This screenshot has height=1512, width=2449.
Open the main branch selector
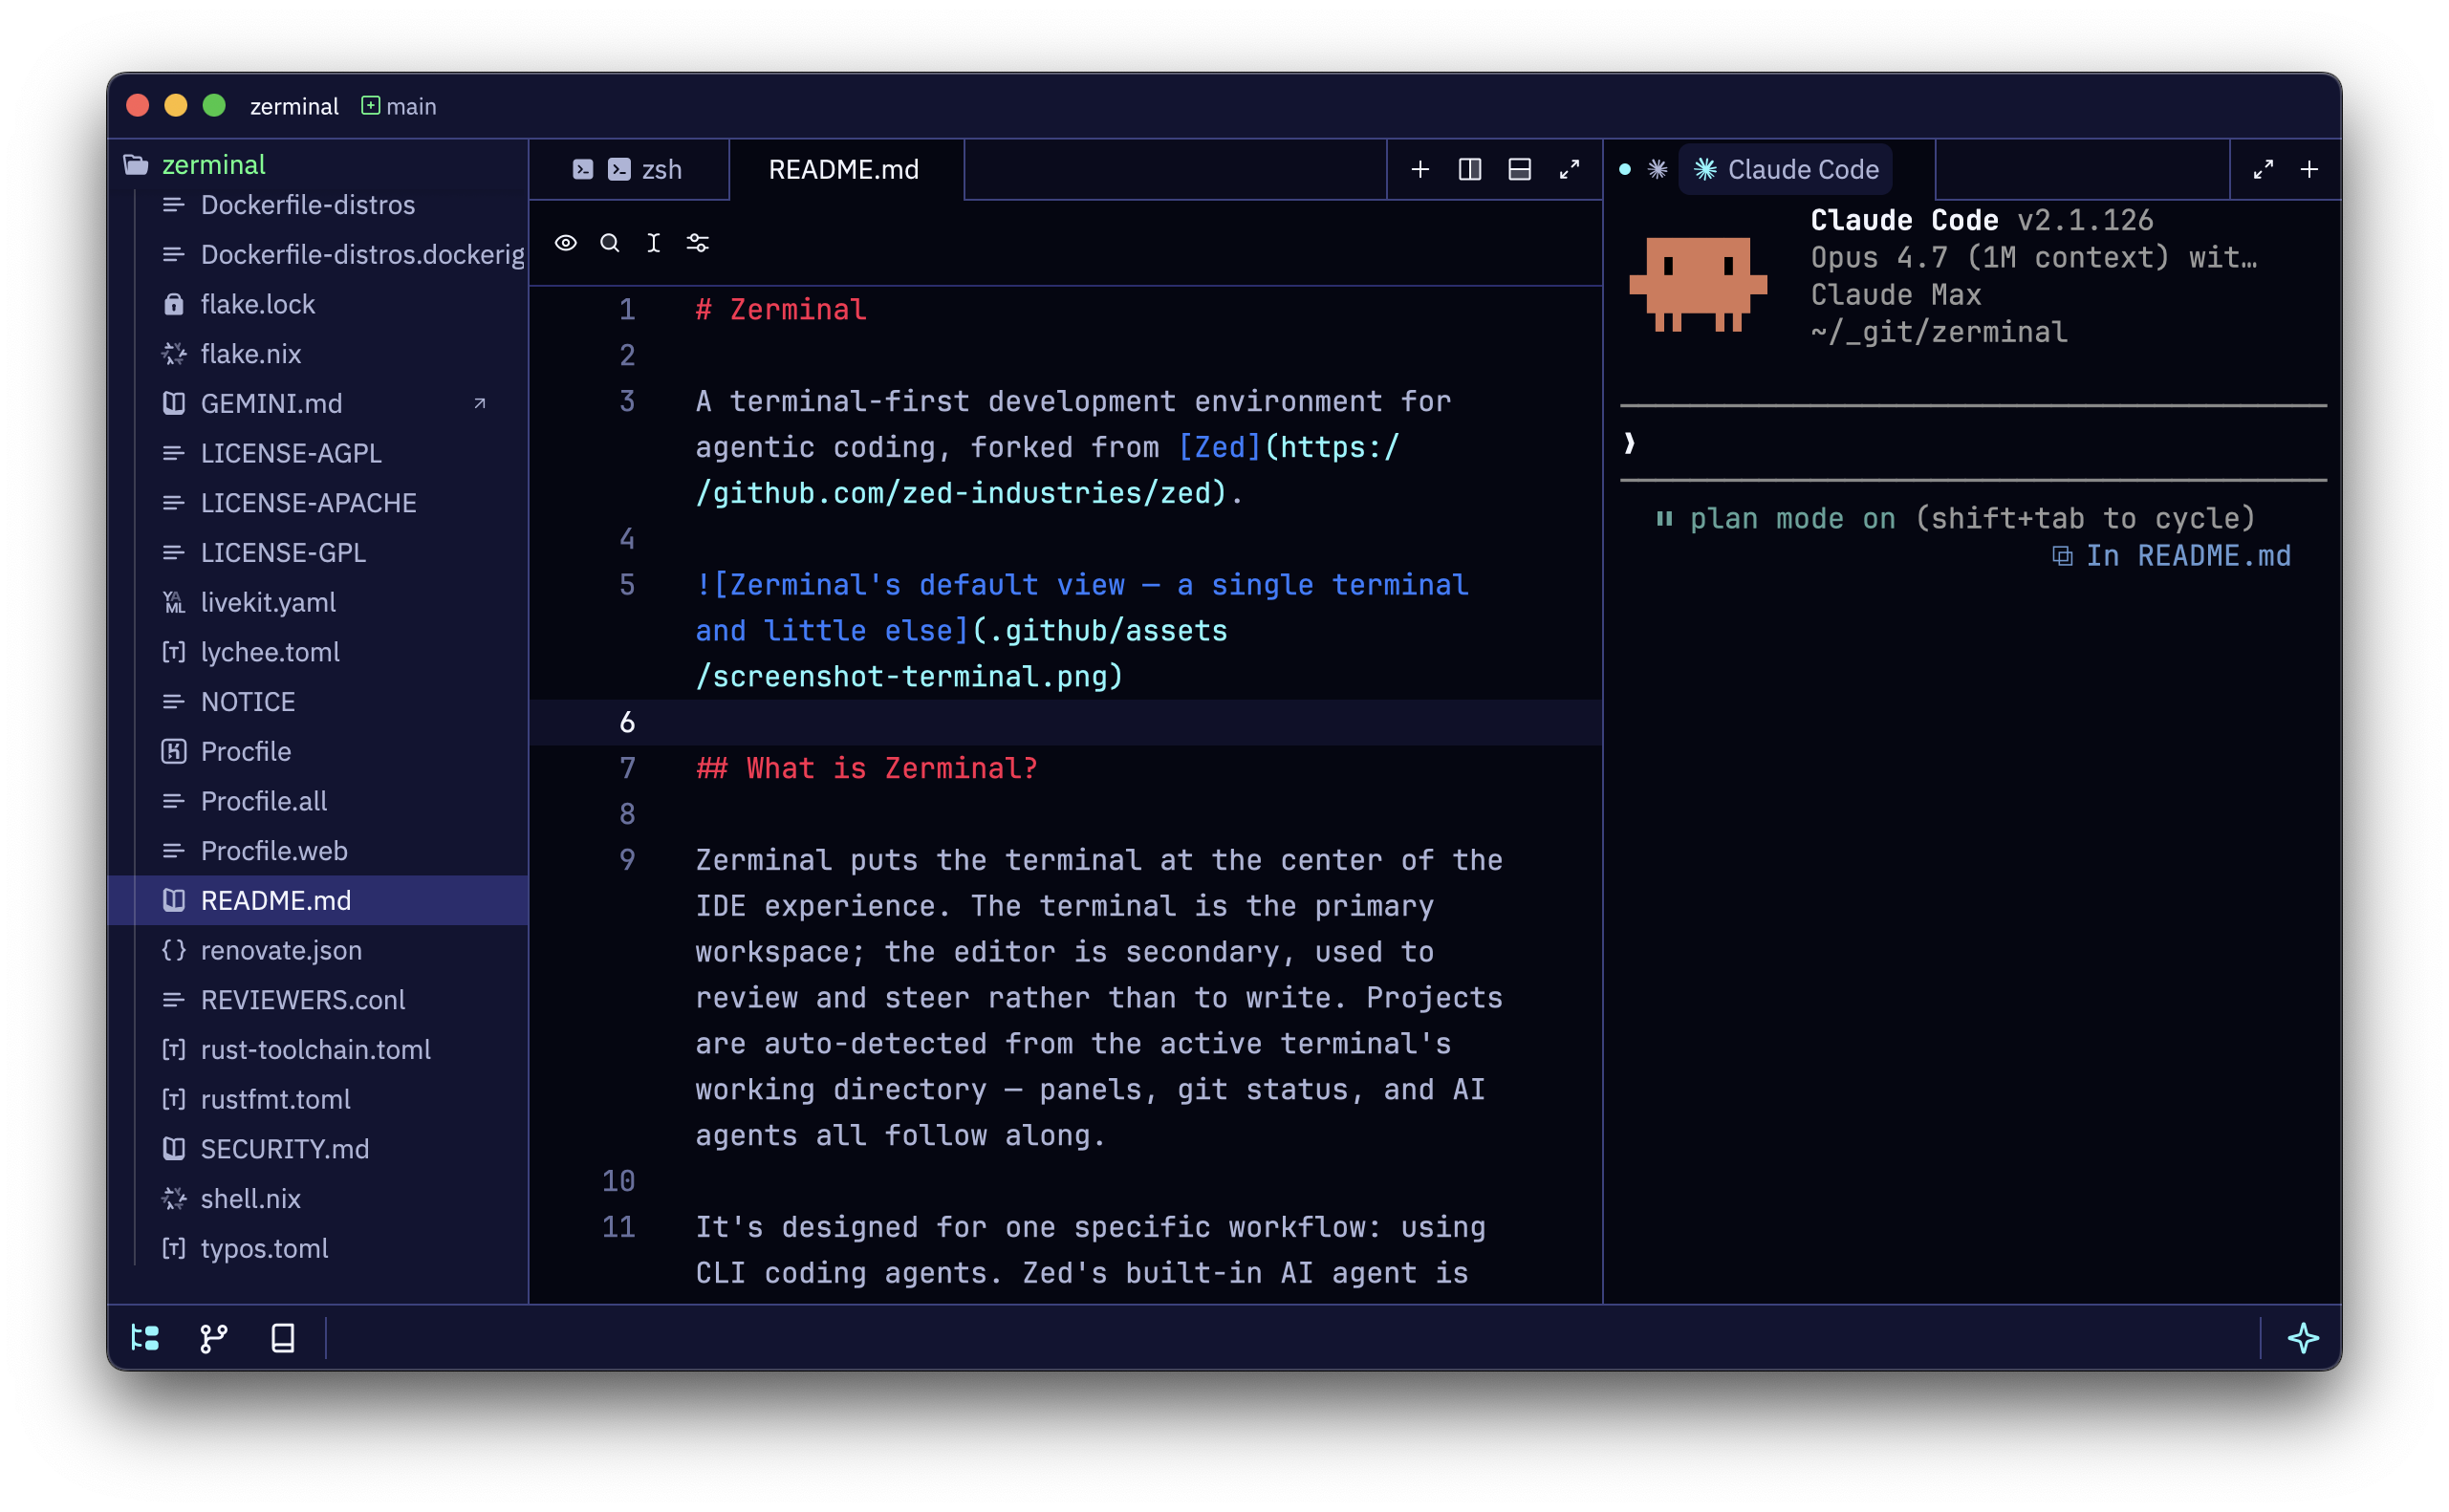coord(399,106)
